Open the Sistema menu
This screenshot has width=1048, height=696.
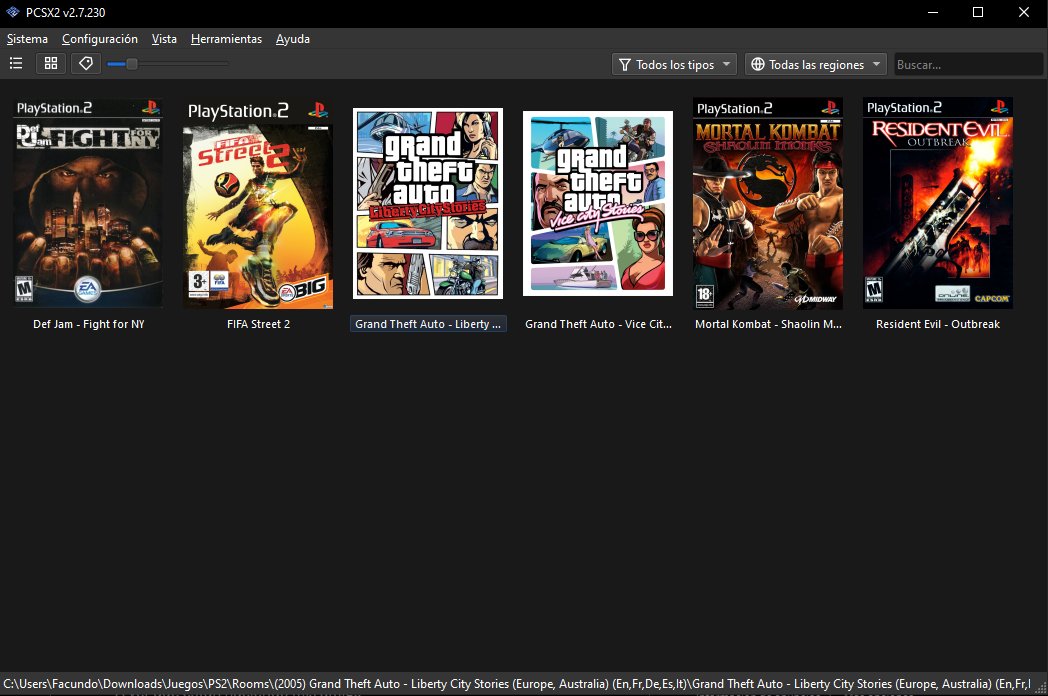27,39
